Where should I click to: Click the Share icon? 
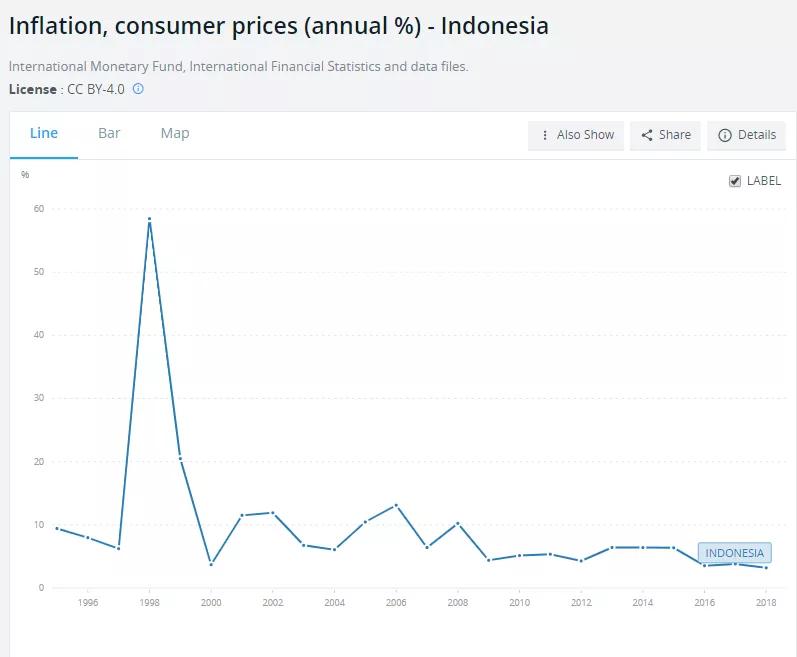pyautogui.click(x=647, y=135)
